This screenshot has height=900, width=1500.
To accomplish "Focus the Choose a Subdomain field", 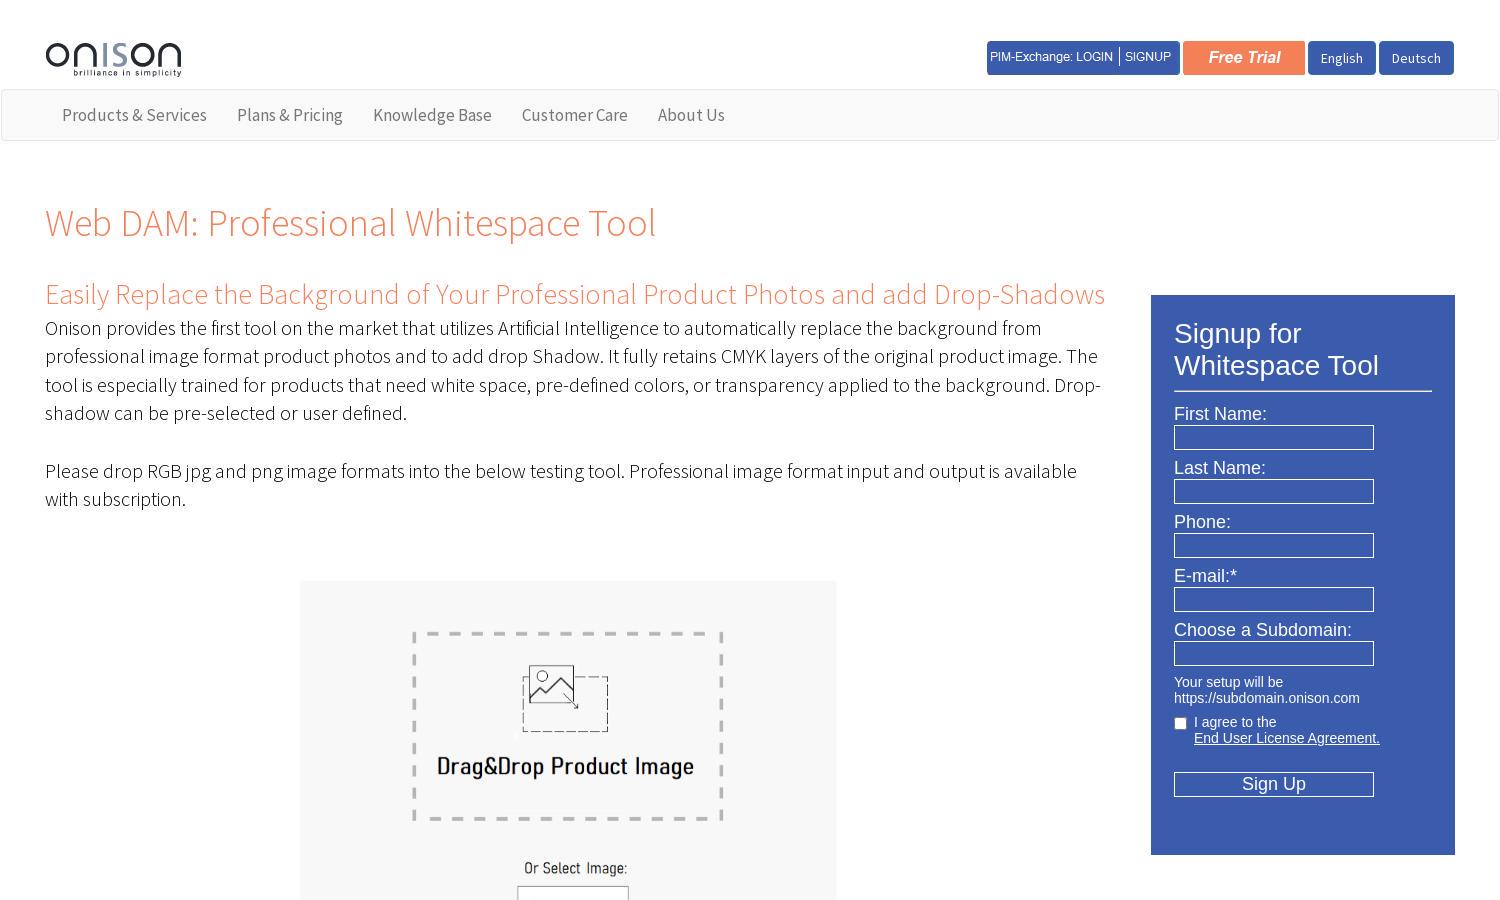I will click(x=1274, y=653).
